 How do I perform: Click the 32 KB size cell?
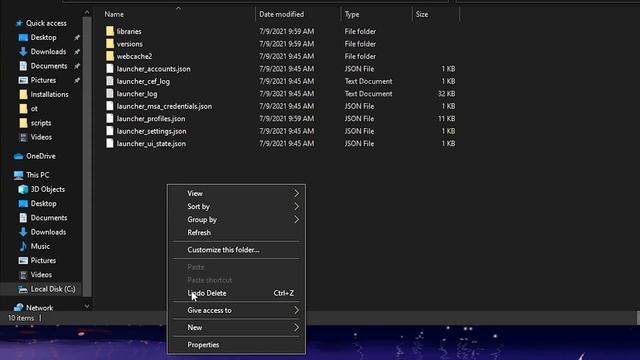pos(446,93)
